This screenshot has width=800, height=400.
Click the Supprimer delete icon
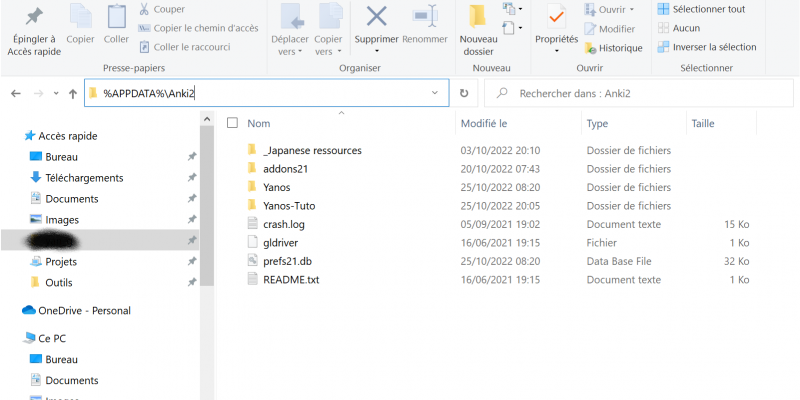(x=377, y=17)
